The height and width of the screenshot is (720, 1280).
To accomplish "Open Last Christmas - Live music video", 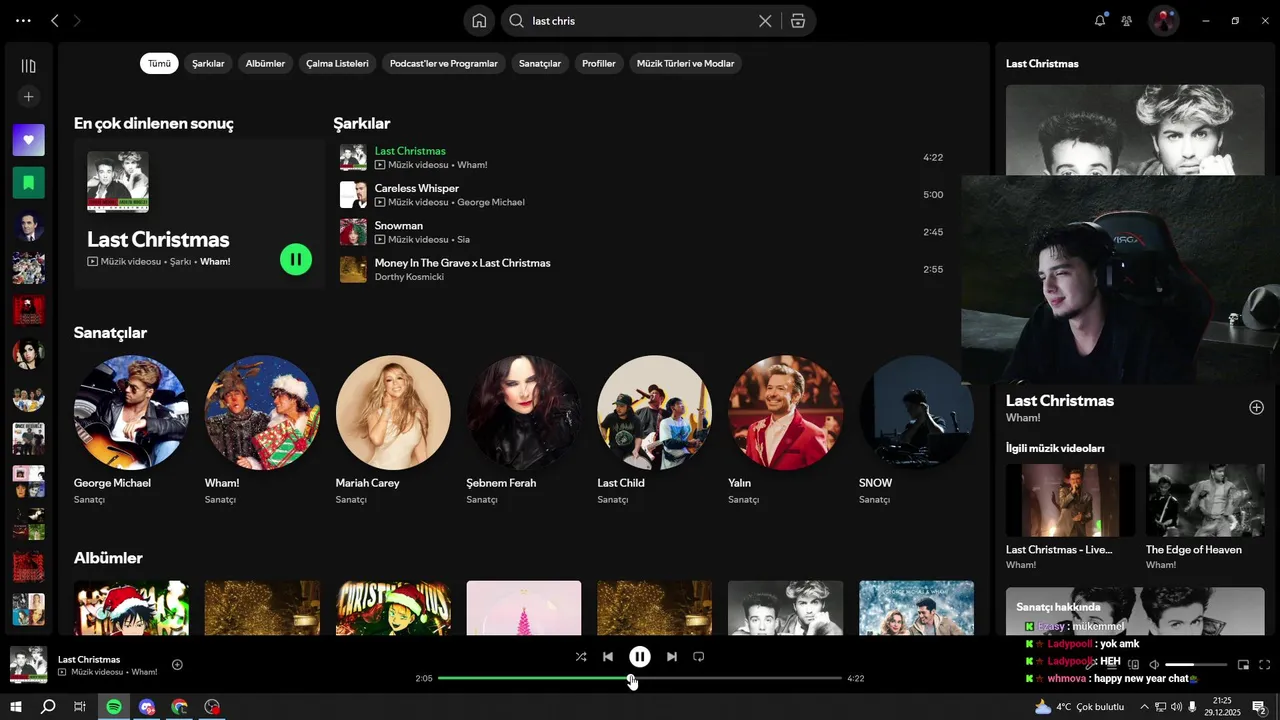I will pyautogui.click(x=1070, y=517).
